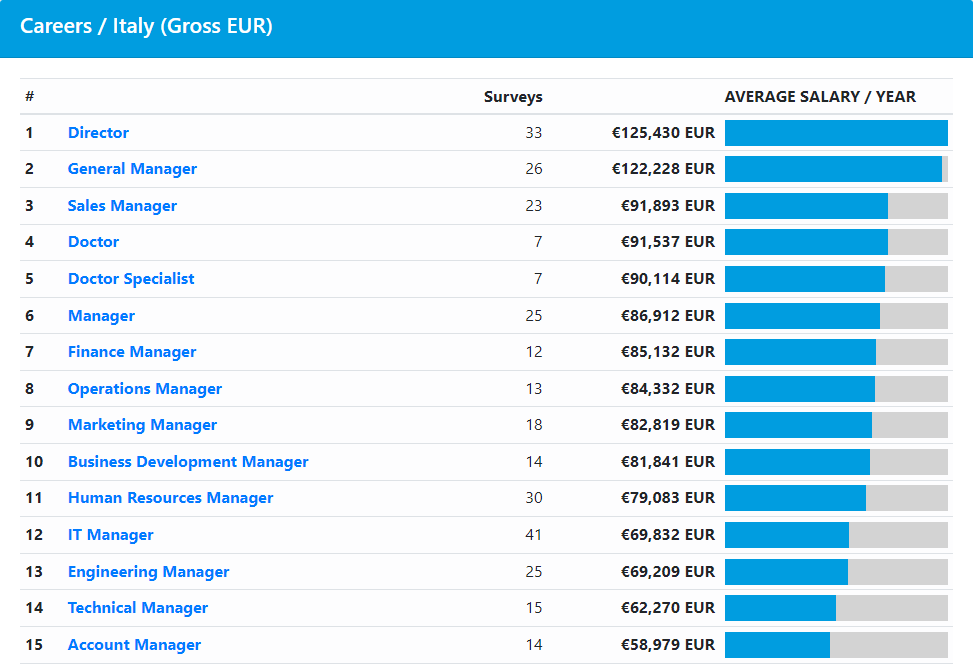The height and width of the screenshot is (664, 973).
Task: Open the Doctor Specialist link
Action: click(x=131, y=279)
